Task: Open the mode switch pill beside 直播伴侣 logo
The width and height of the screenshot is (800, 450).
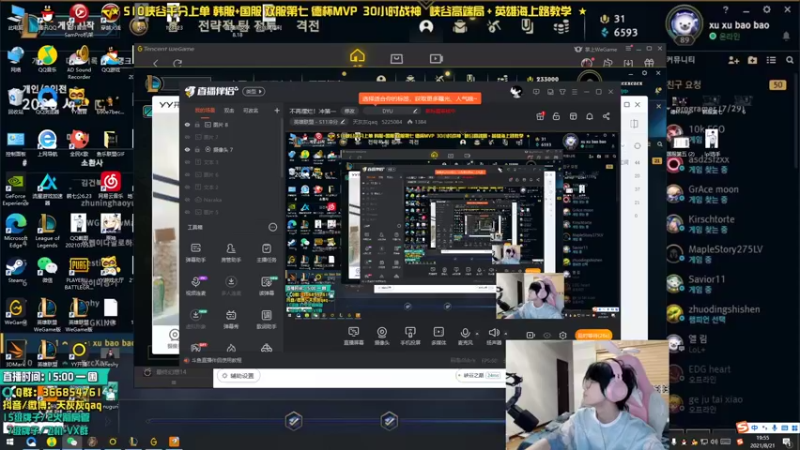Action: coord(254,91)
